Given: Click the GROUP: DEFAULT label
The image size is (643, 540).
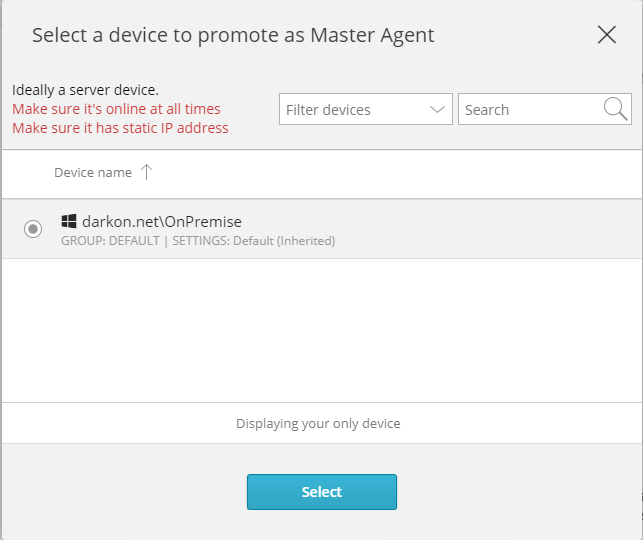Looking at the screenshot, I should [110, 241].
